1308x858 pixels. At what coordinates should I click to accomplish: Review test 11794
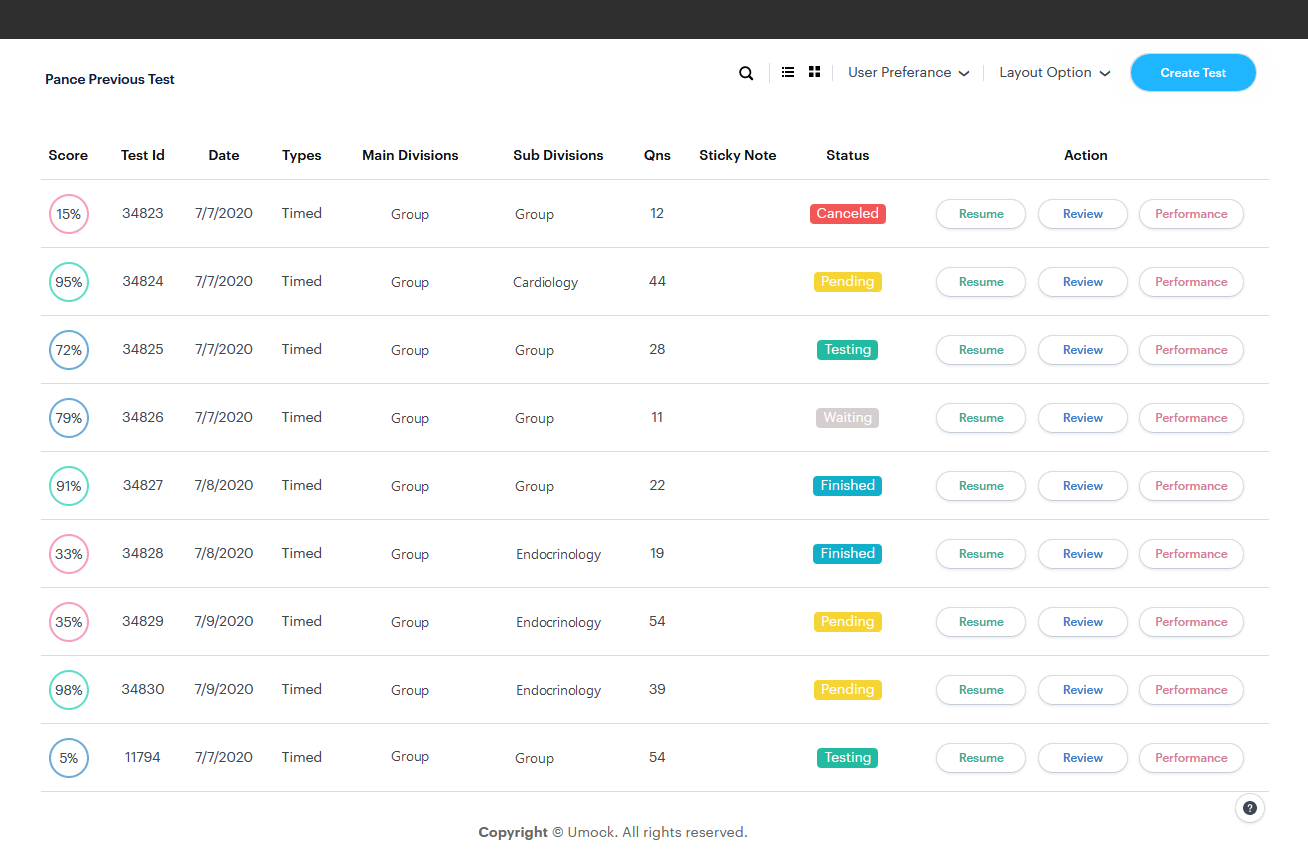point(1083,758)
